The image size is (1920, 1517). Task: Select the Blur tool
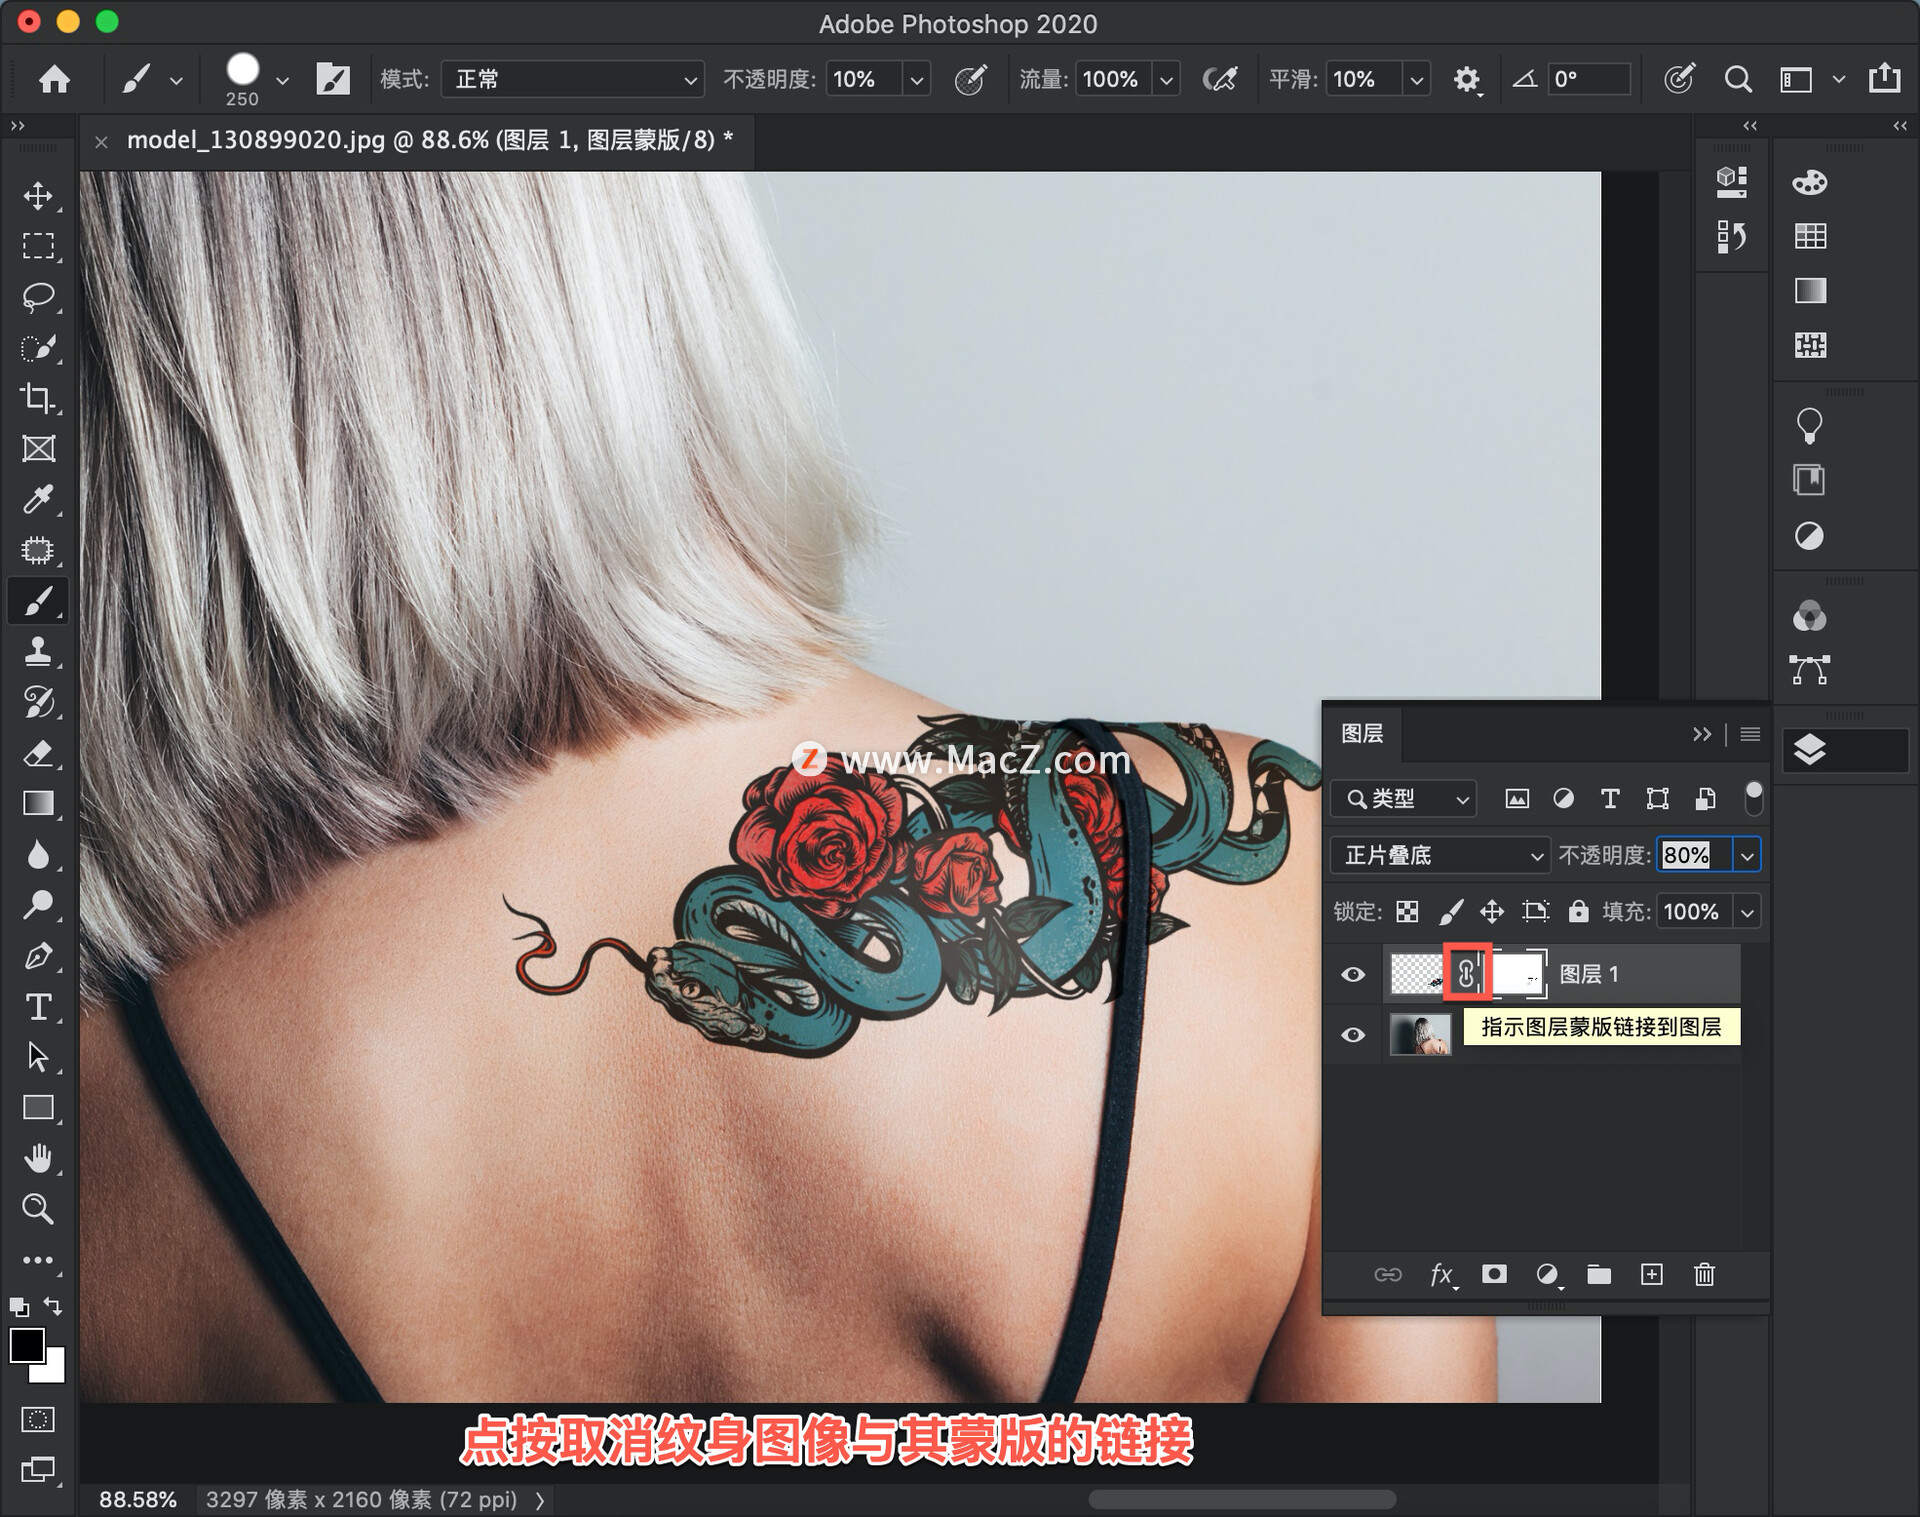[x=38, y=855]
